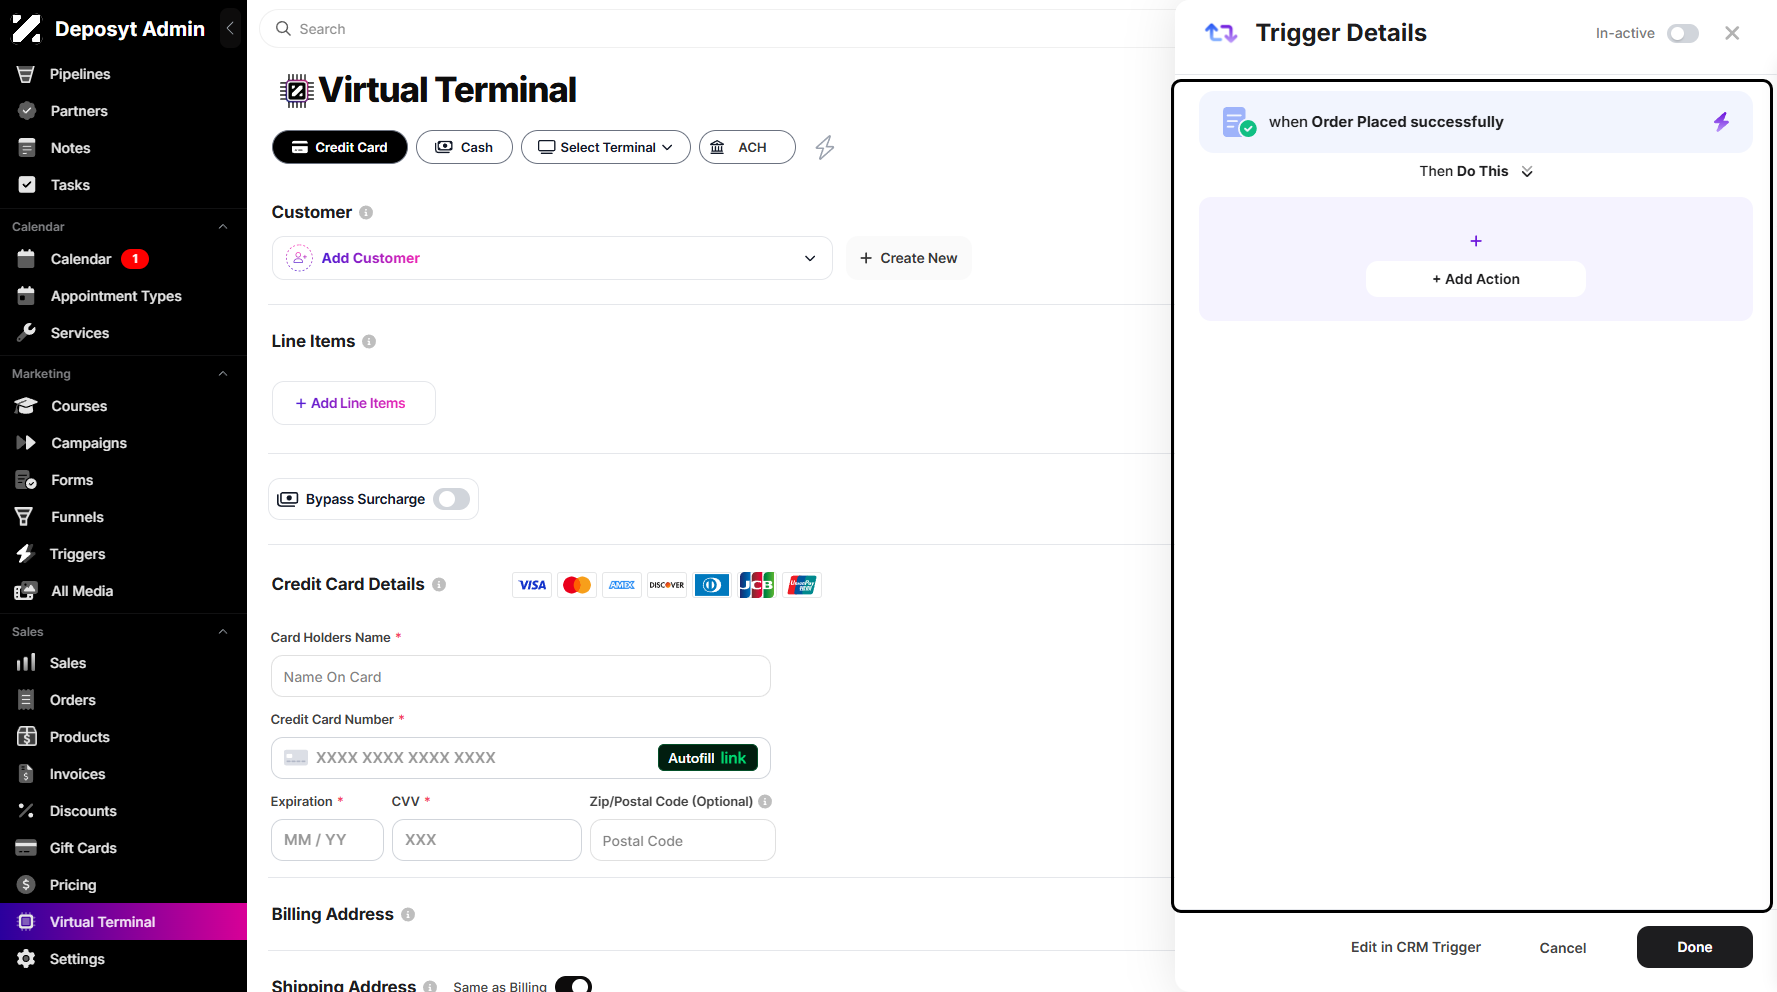The height and width of the screenshot is (992, 1777).
Task: Click the Zip/Postal Code info icon
Action: click(x=765, y=801)
